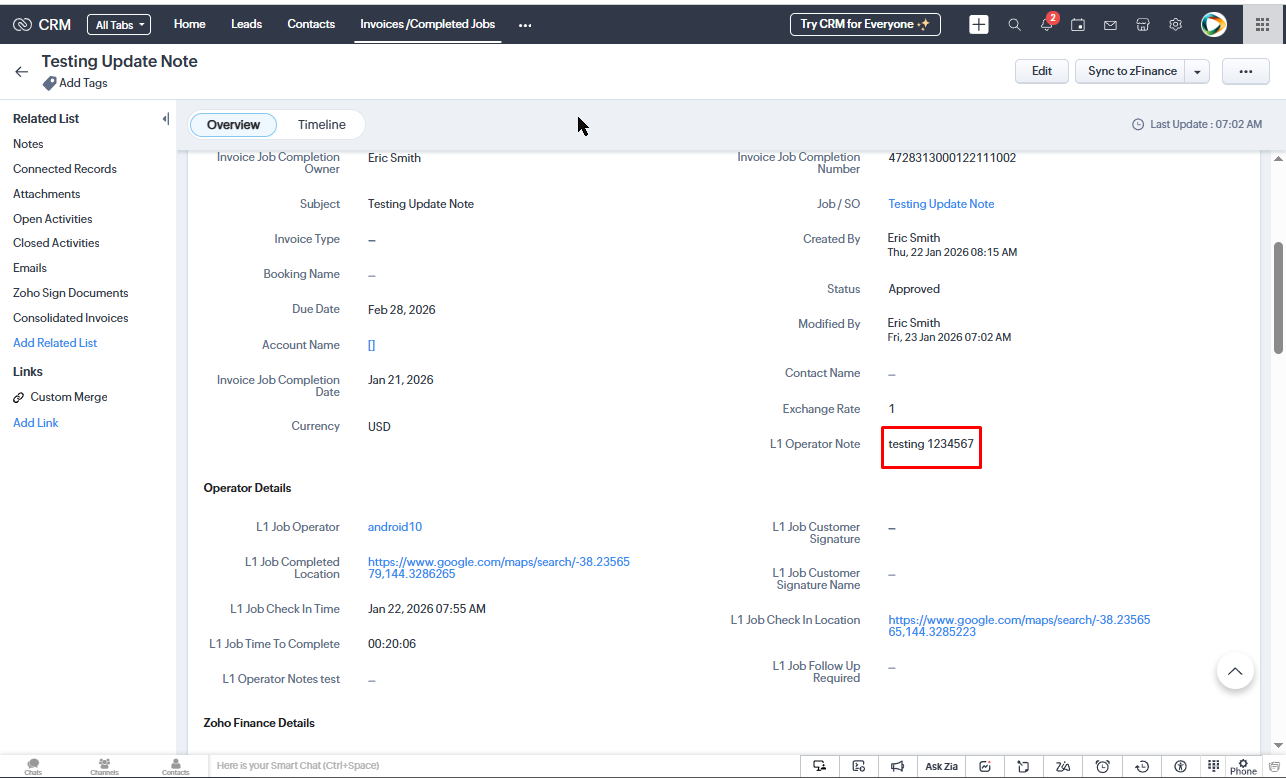Click Add Tags under the record title
This screenshot has width=1286, height=778.
click(76, 83)
